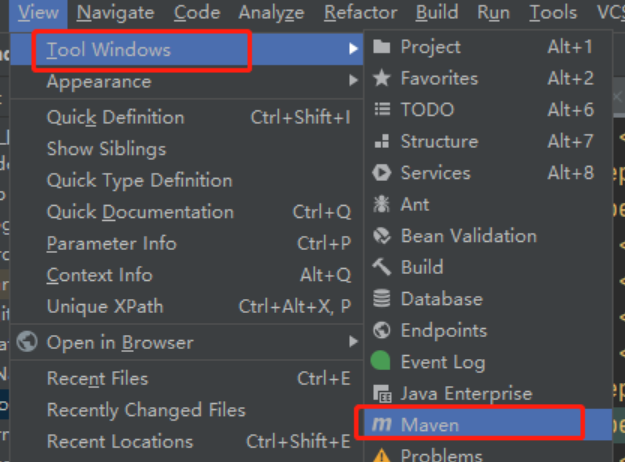Screen dimensions: 625x462
Task: Click the Maven m icon
Action: [381, 425]
